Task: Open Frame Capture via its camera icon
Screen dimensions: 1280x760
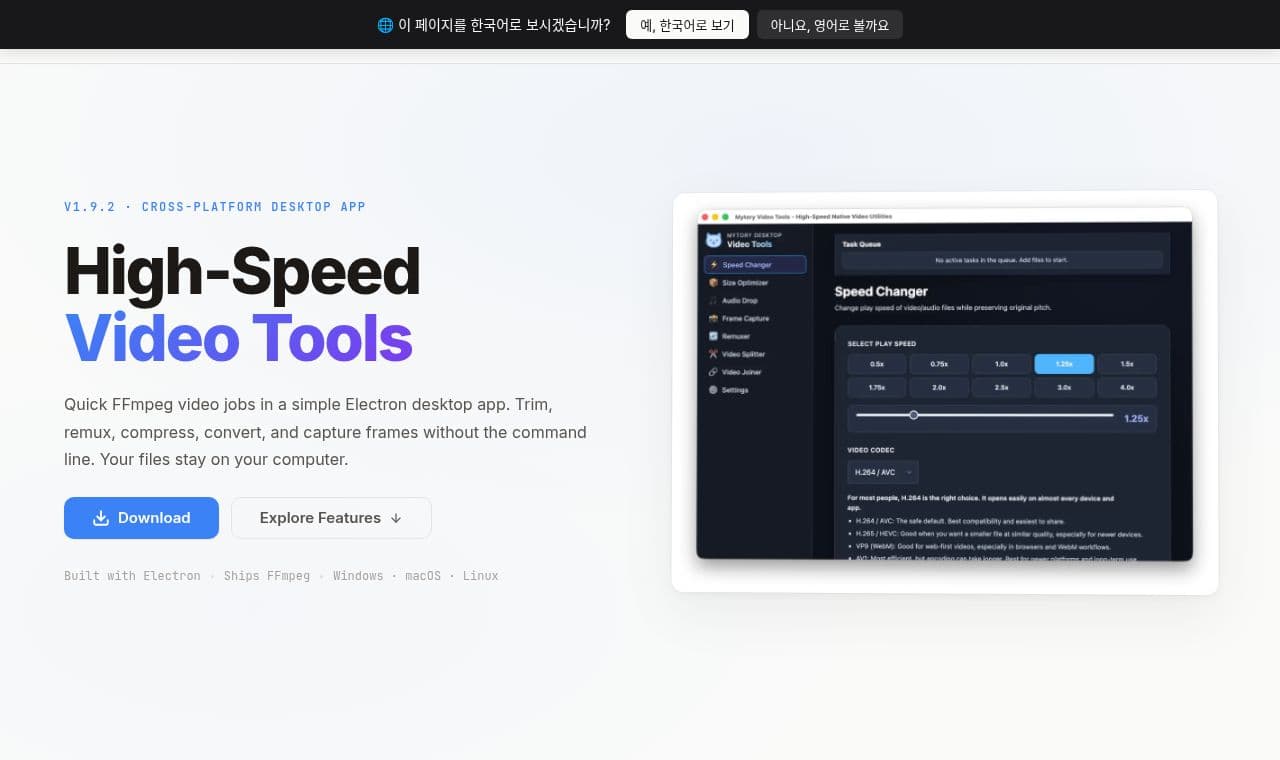Action: (713, 319)
